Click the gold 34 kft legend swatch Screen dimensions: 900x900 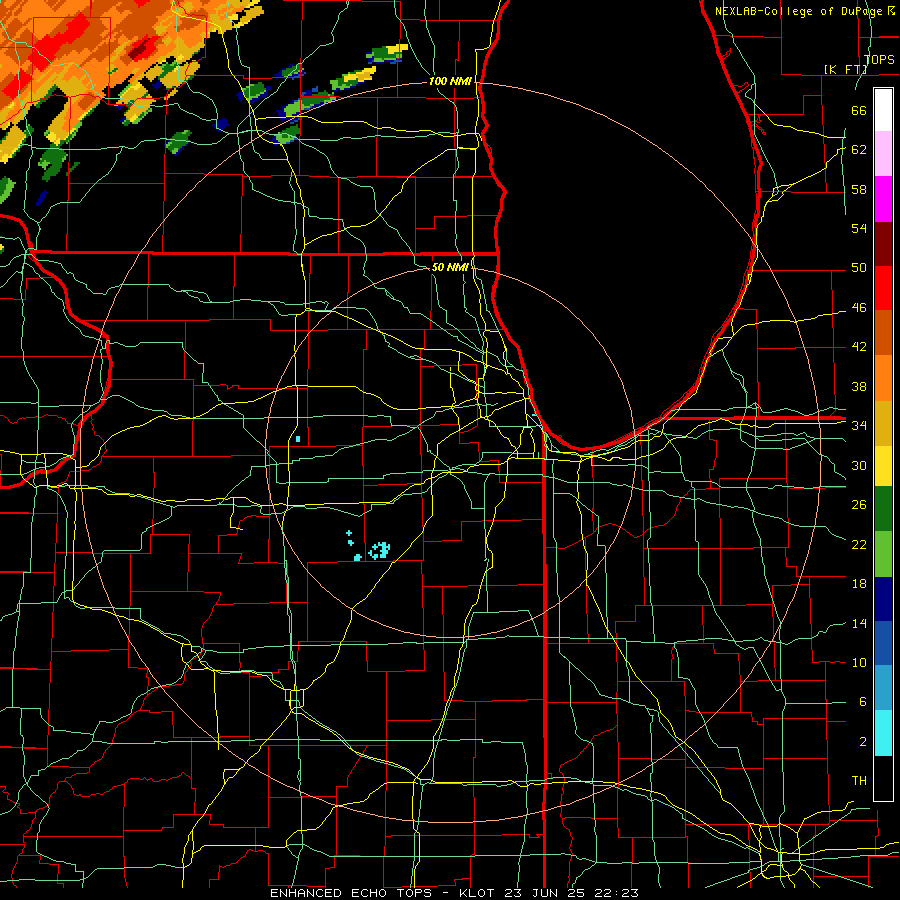click(x=883, y=423)
